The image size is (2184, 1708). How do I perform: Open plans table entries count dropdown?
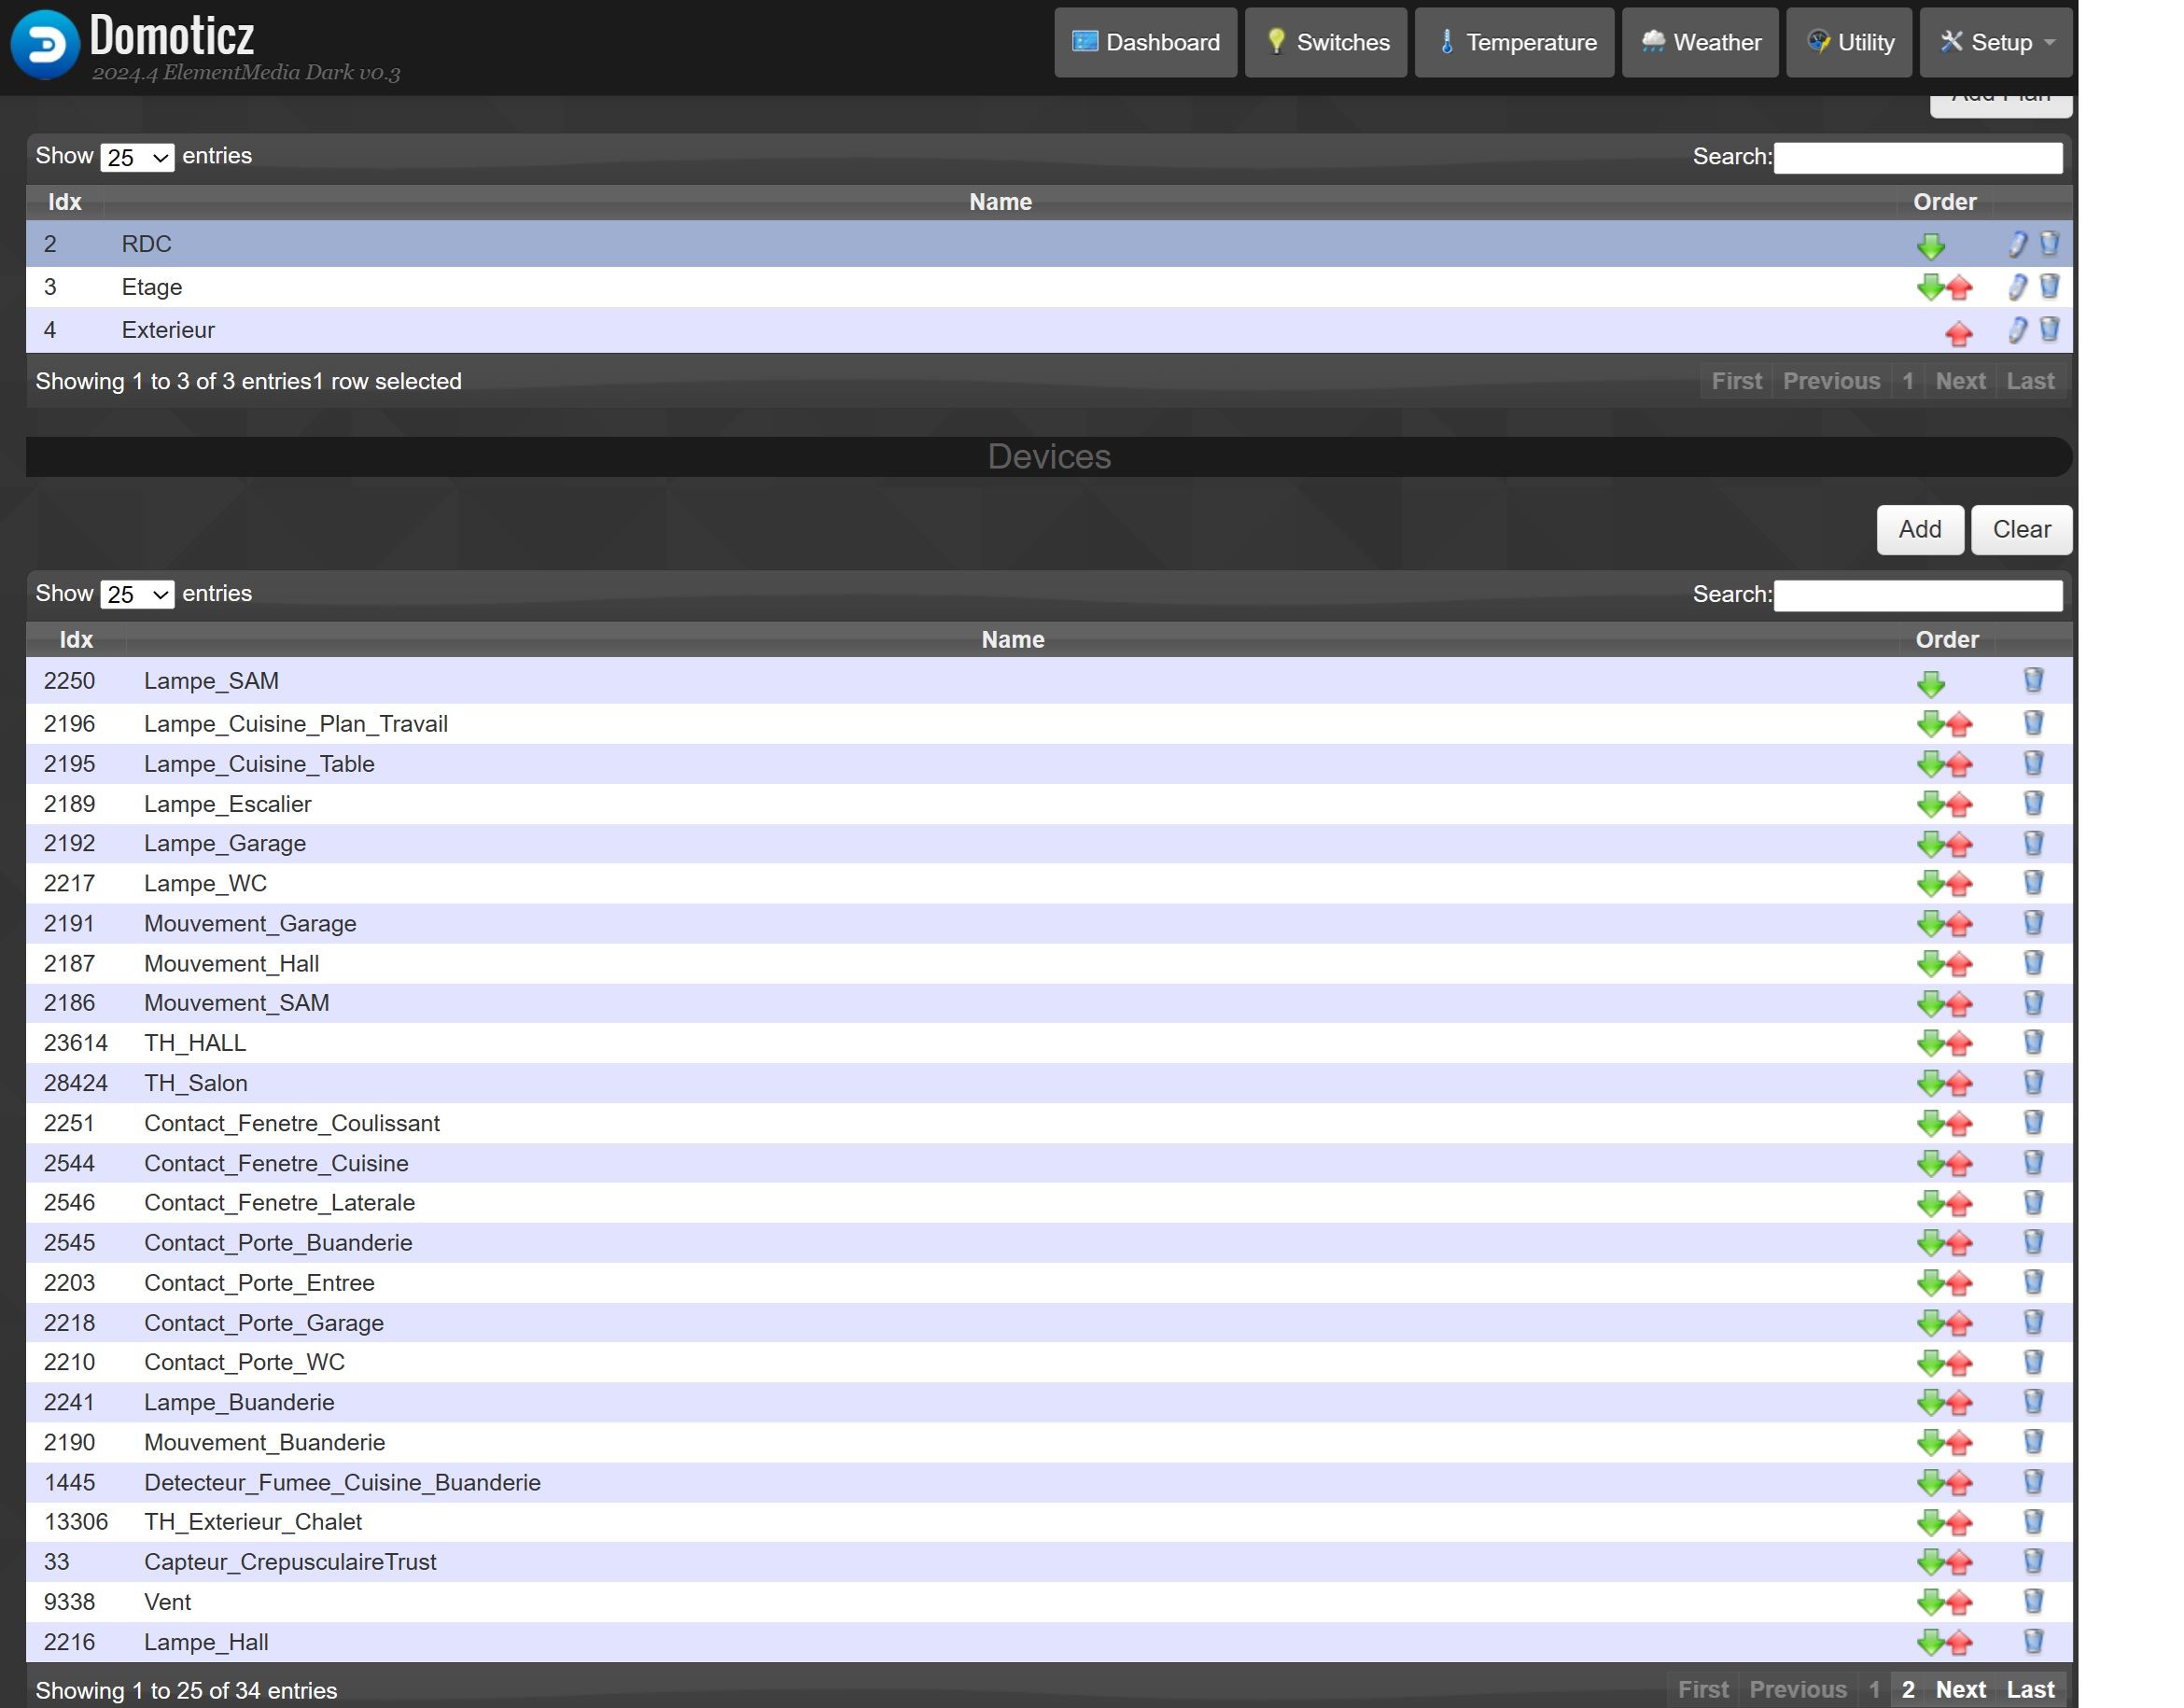(137, 158)
